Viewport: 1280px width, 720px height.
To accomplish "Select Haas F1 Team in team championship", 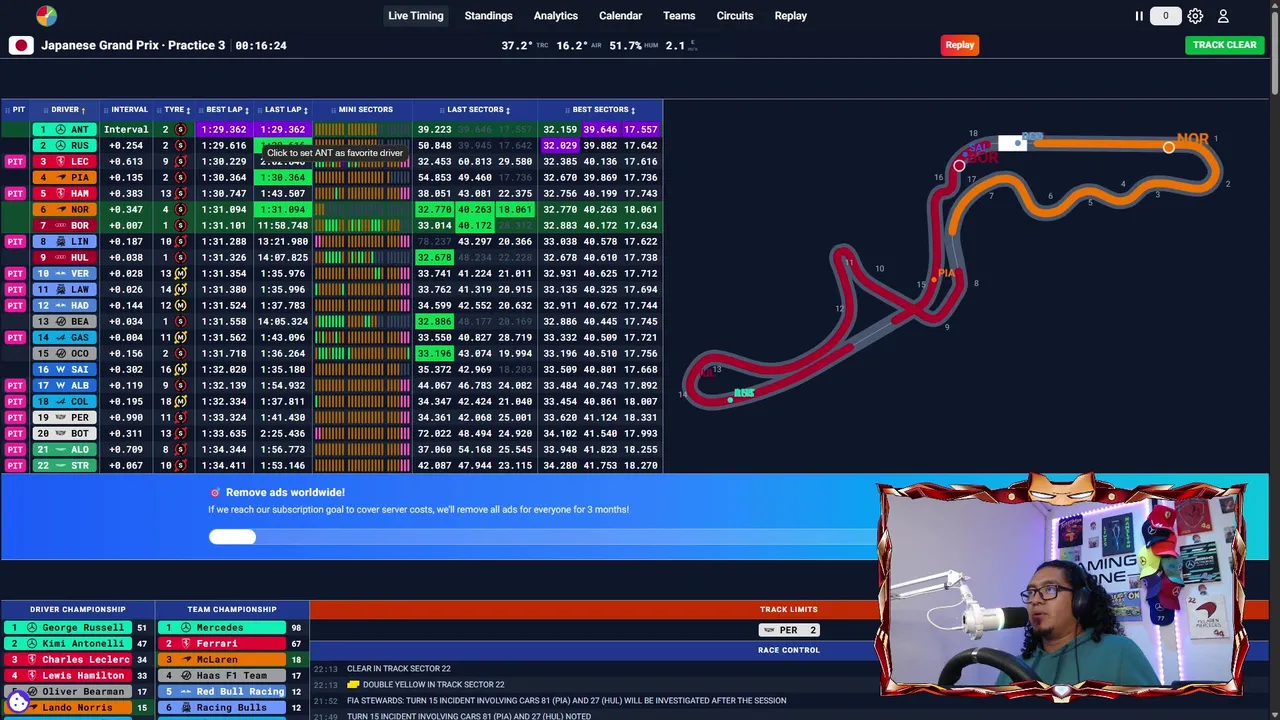I will click(x=222, y=675).
